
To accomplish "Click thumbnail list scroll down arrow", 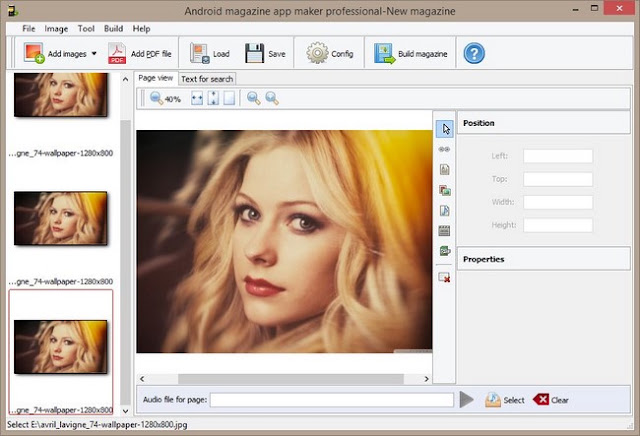I will [x=125, y=411].
